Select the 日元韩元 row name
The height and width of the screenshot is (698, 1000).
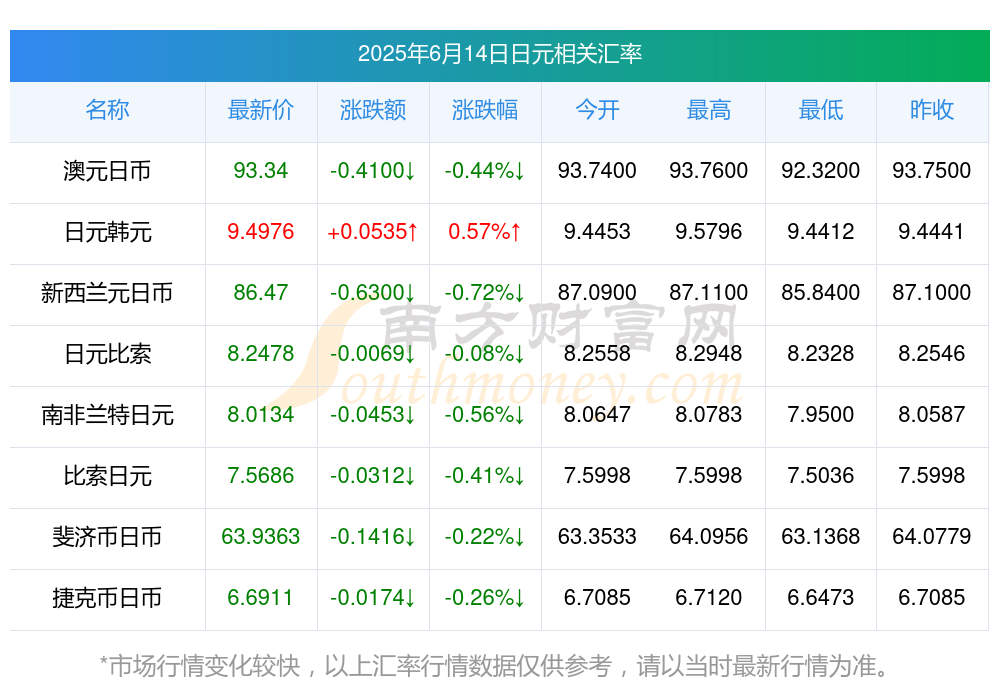click(107, 232)
